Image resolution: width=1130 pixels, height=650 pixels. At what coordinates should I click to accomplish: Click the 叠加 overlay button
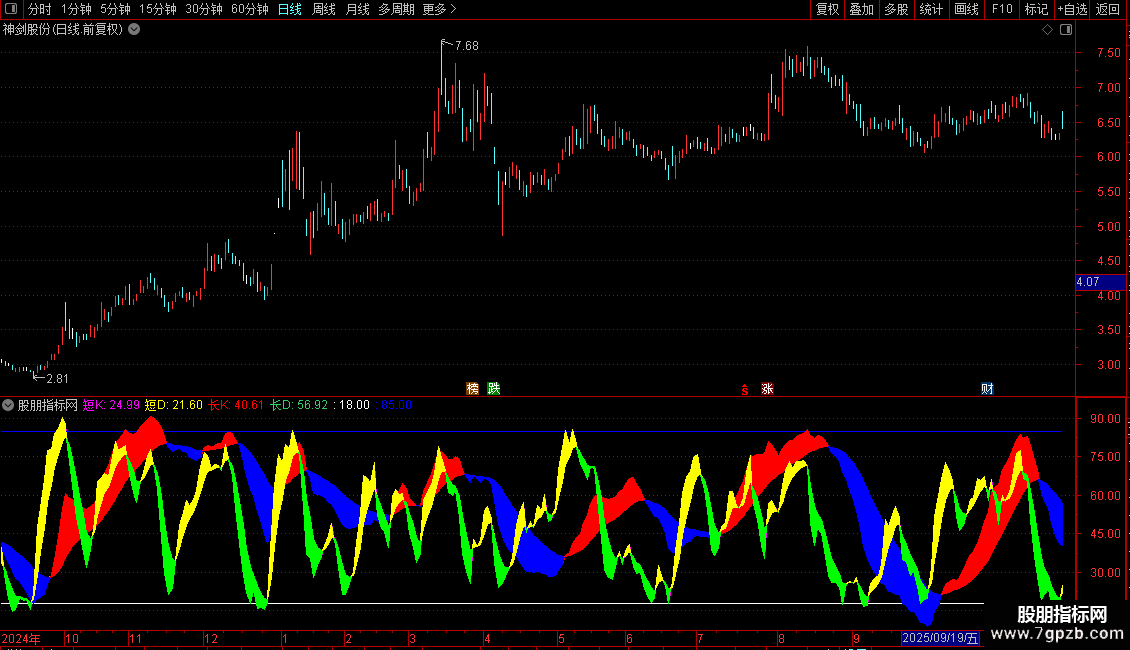(861, 9)
